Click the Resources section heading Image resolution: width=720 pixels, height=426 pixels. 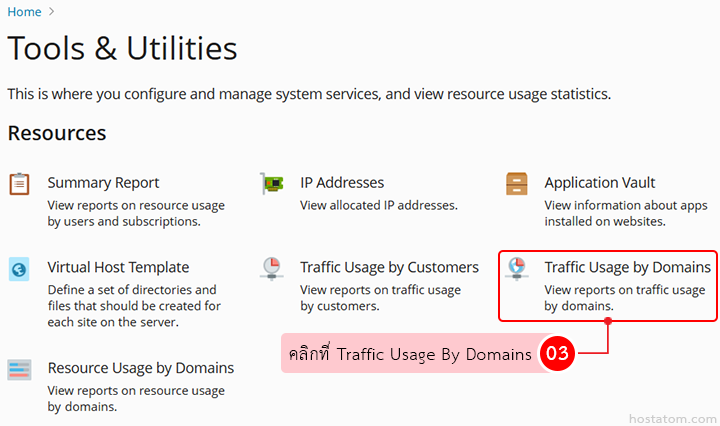(57, 133)
